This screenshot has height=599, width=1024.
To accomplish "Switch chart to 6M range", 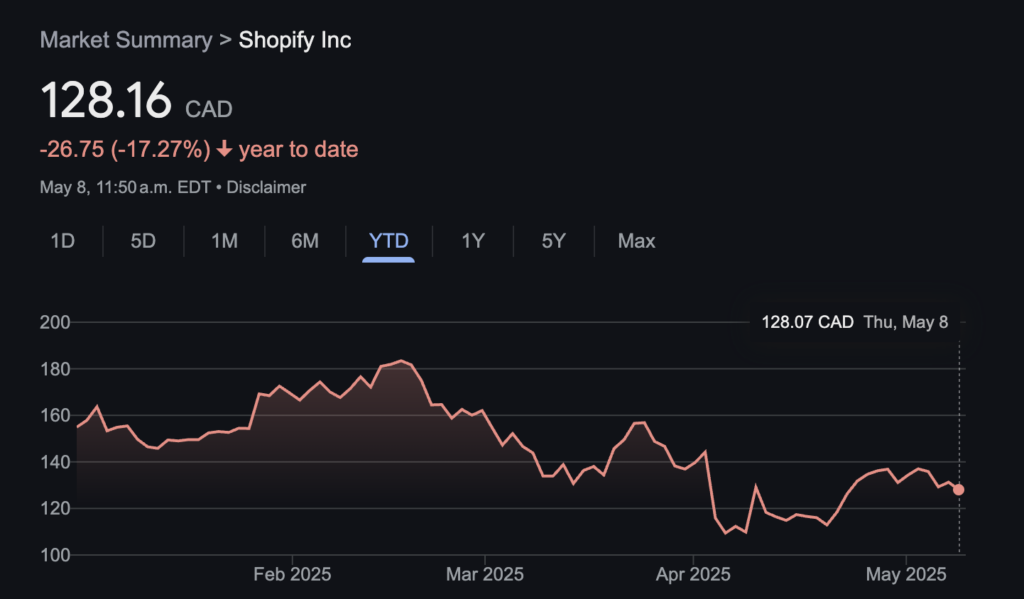I will click(305, 241).
